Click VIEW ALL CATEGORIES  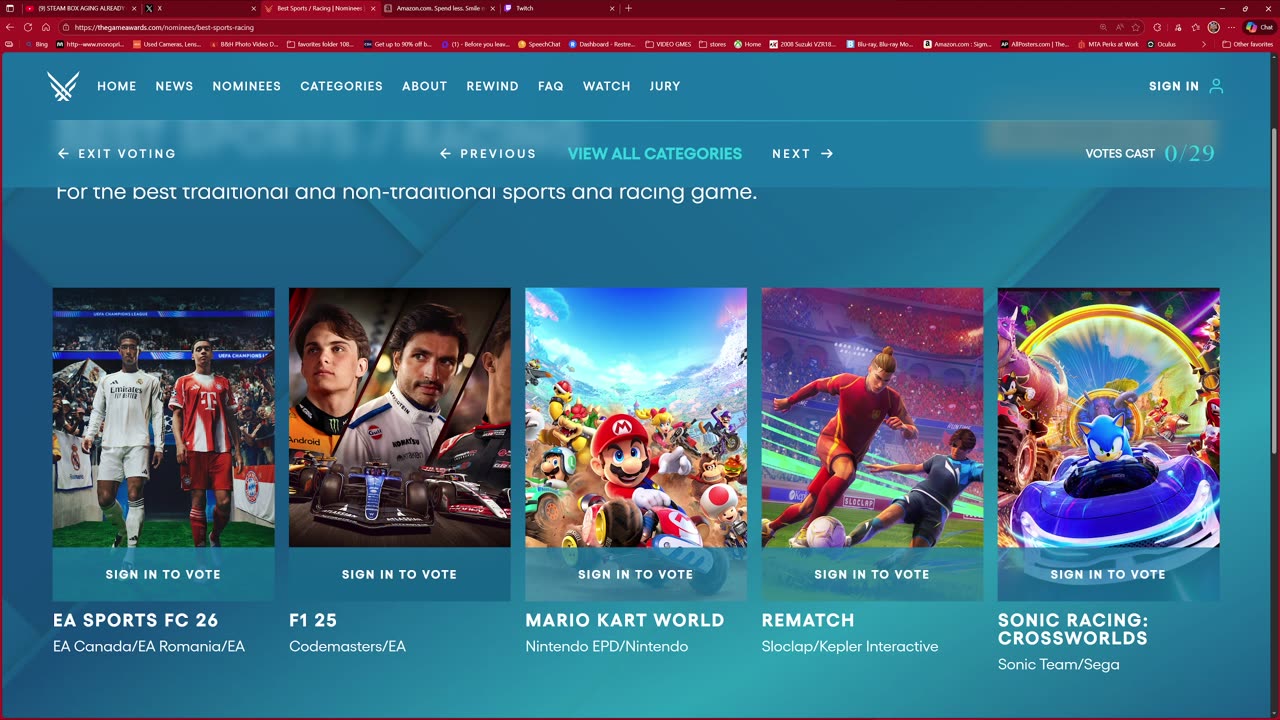(x=655, y=154)
